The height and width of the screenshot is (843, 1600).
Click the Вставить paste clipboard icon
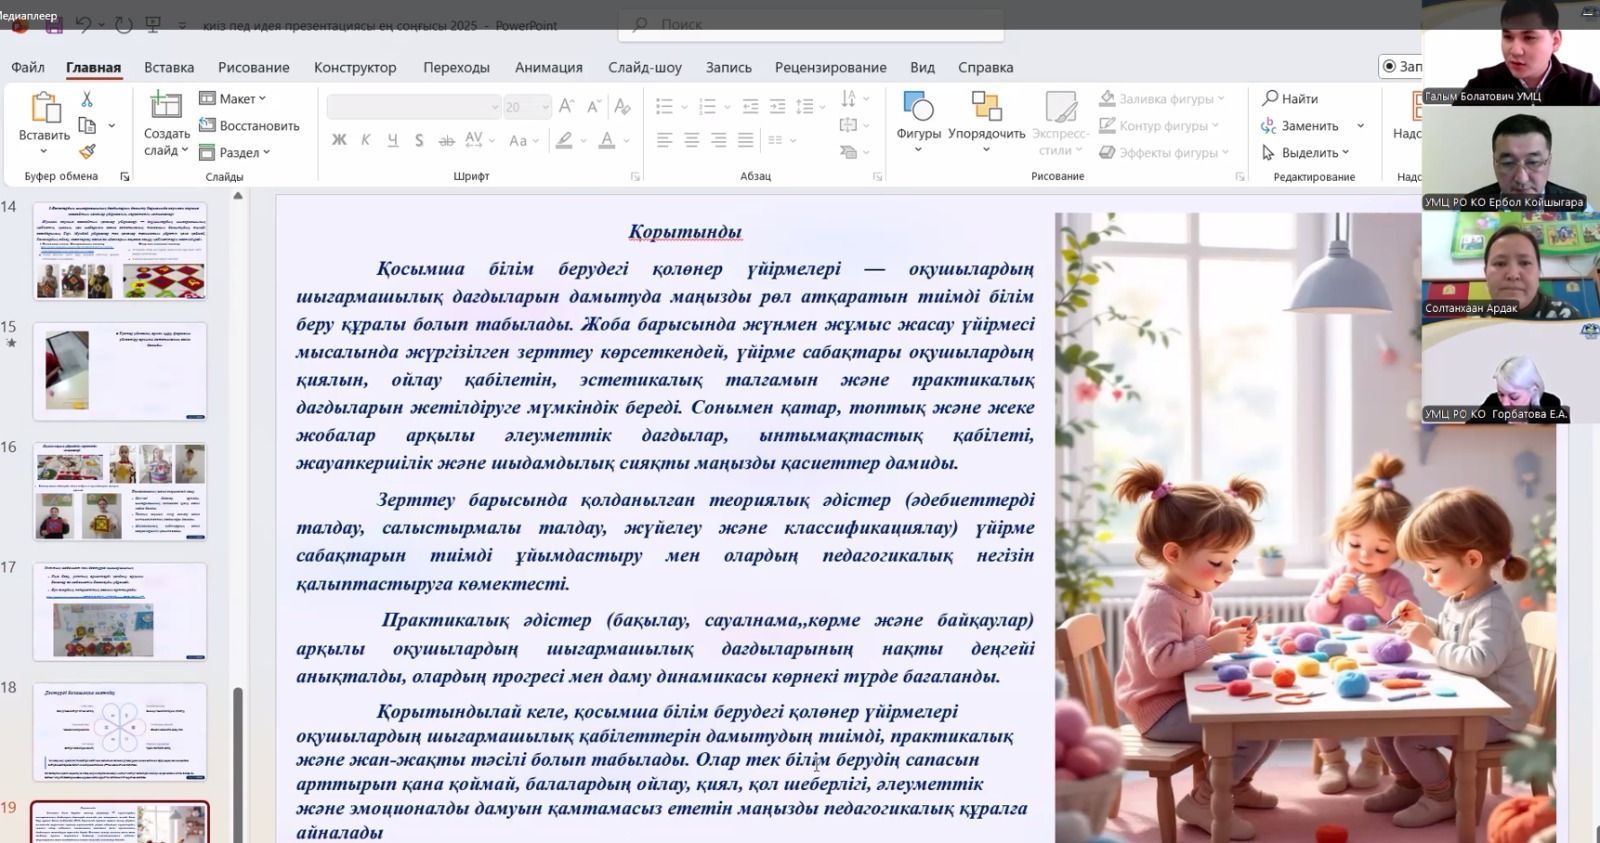[44, 108]
